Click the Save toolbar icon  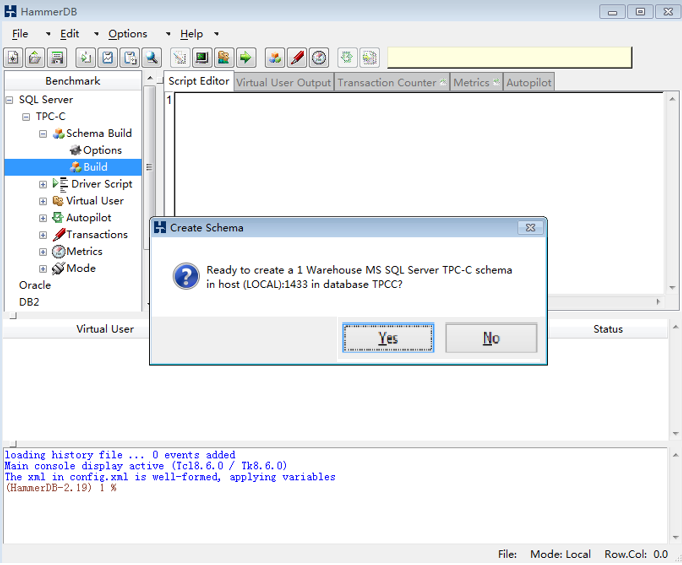[57, 57]
